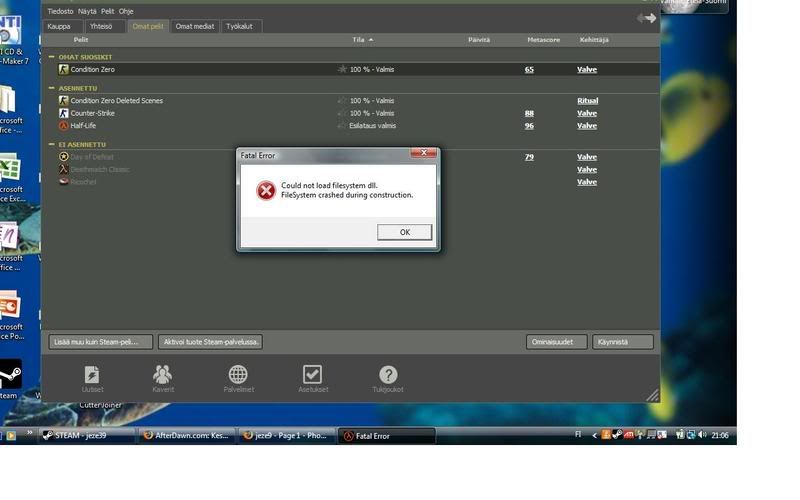The height and width of the screenshot is (500, 800).
Task: Open Asetukset settings checkmark icon
Action: (x=312, y=375)
